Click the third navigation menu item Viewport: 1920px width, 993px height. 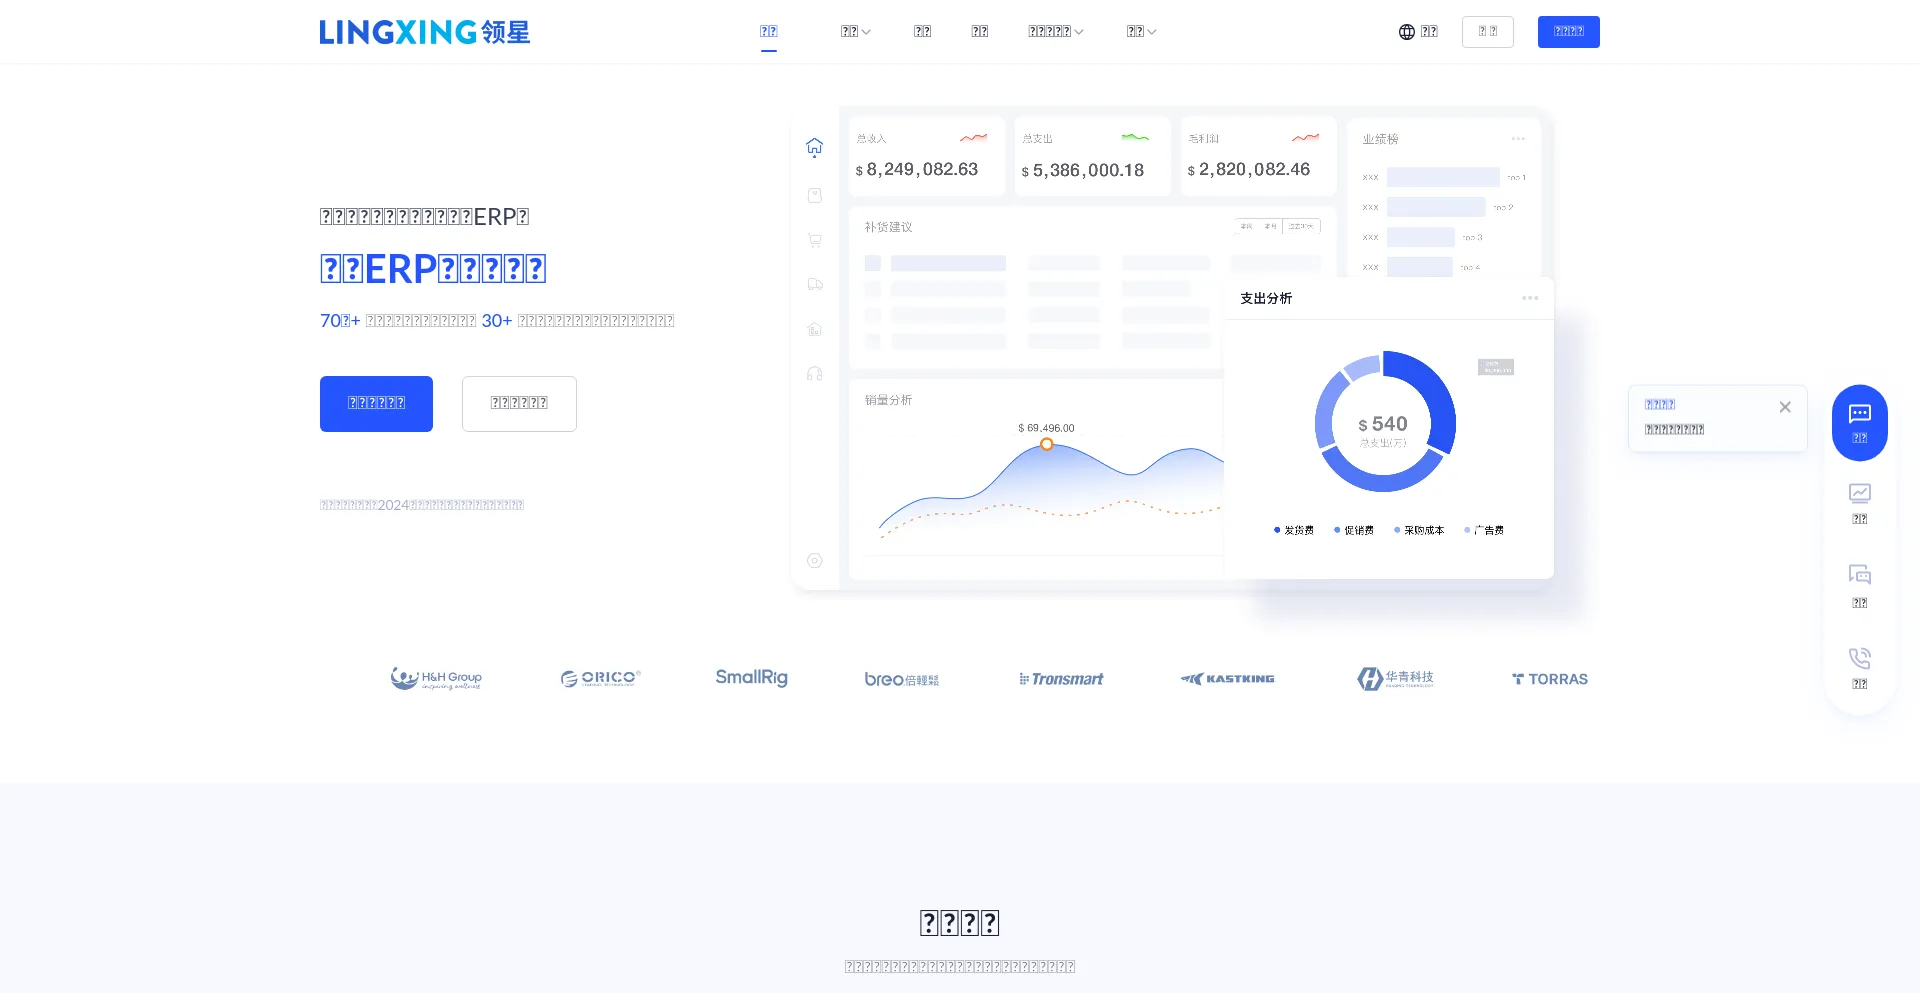922,31
